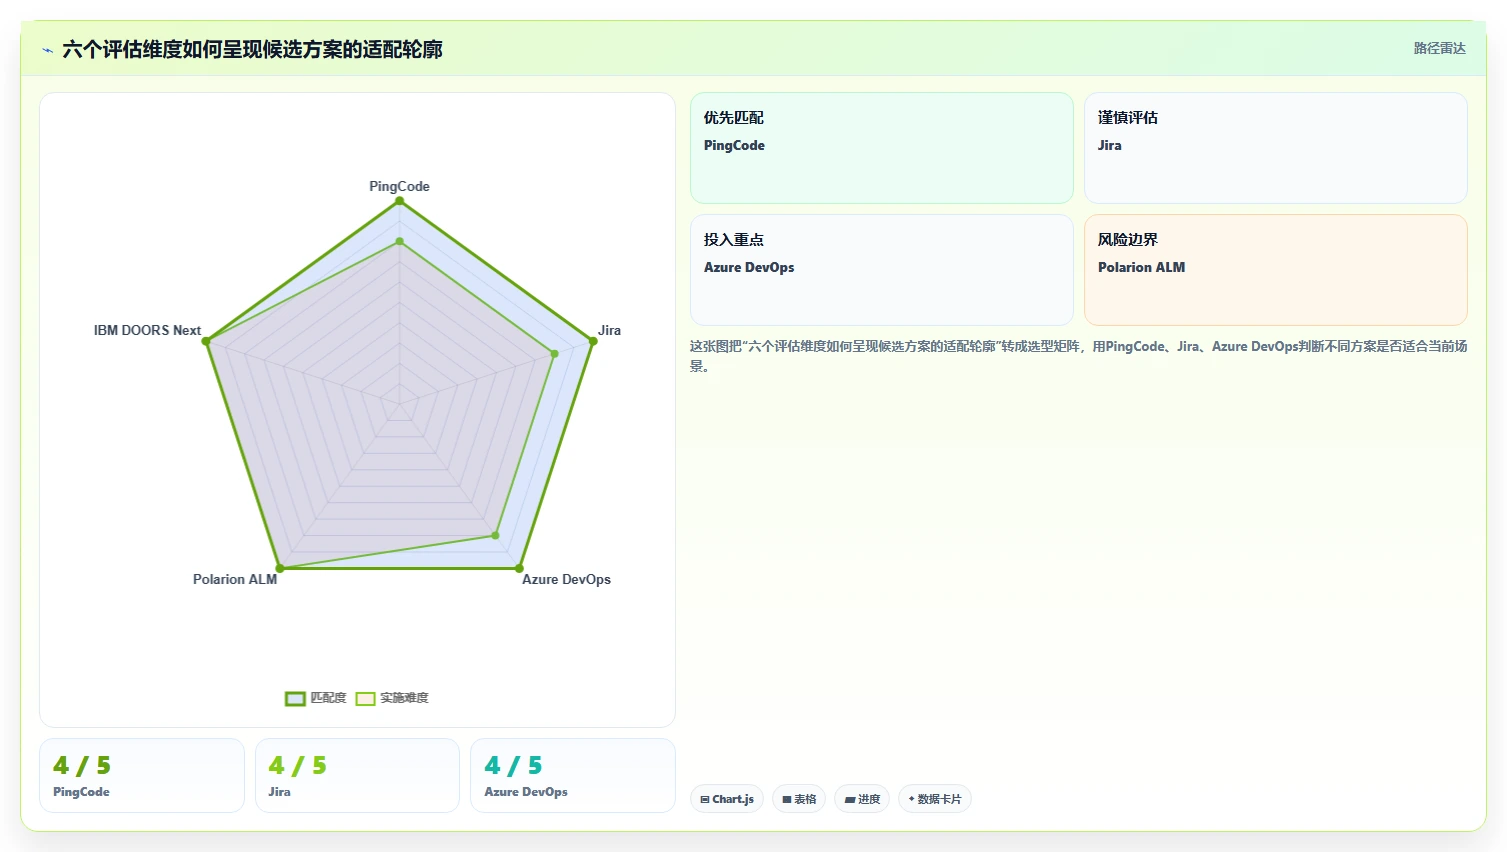Click the Polarion ALM axis label on radar
The image size is (1507, 852).
(x=235, y=579)
